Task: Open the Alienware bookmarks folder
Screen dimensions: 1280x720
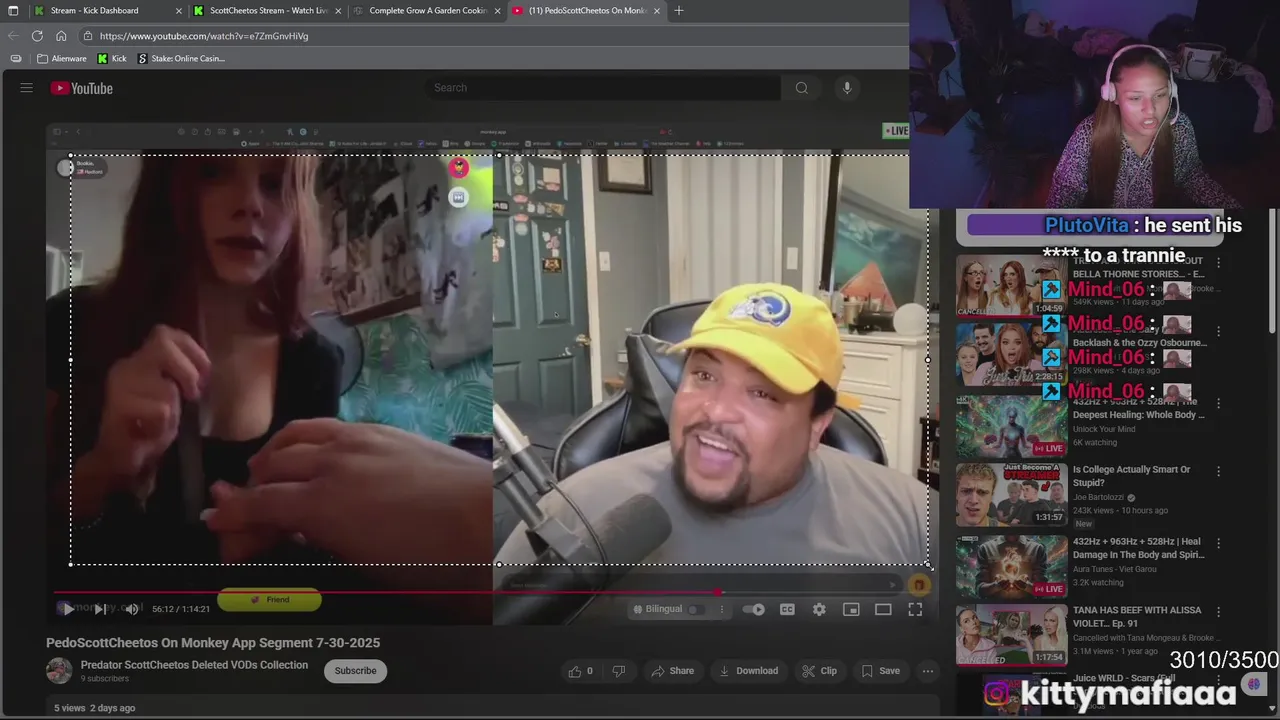Action: 62,58
